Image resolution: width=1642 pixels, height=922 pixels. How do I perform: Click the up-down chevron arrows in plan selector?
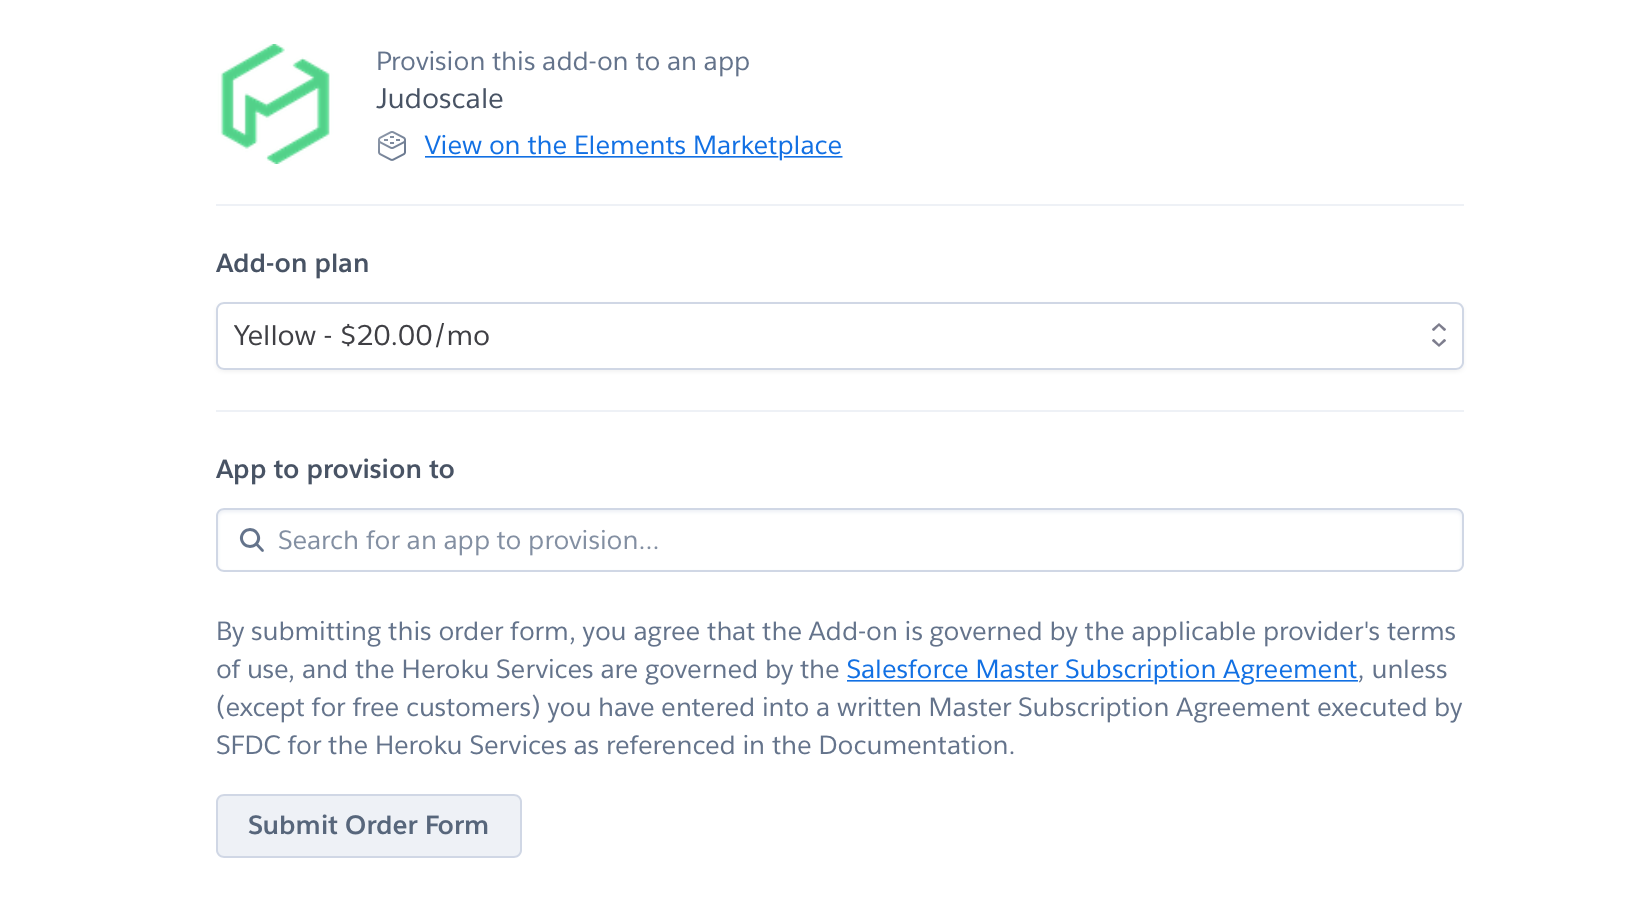pos(1438,335)
